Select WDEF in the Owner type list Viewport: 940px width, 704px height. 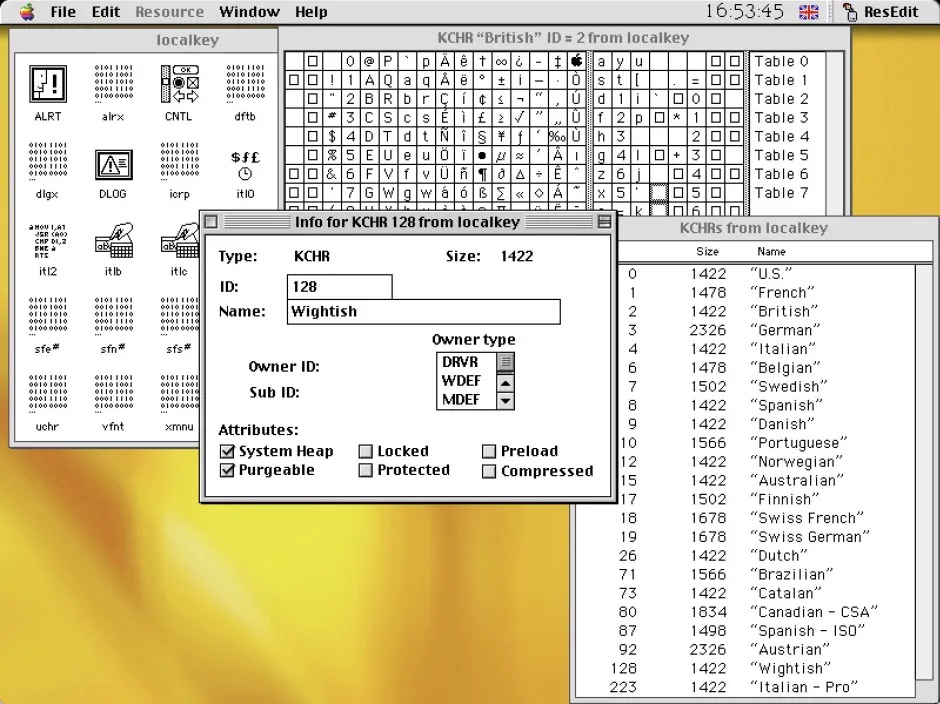point(467,381)
